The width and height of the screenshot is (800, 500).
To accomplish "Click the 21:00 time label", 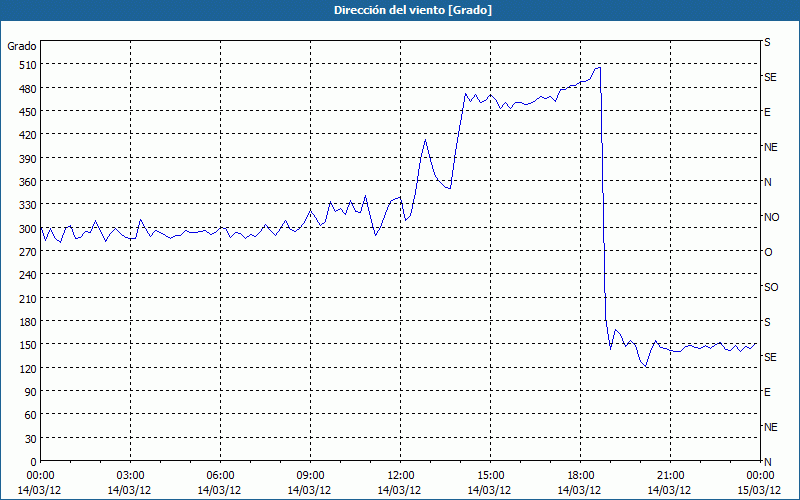I will click(x=670, y=476).
